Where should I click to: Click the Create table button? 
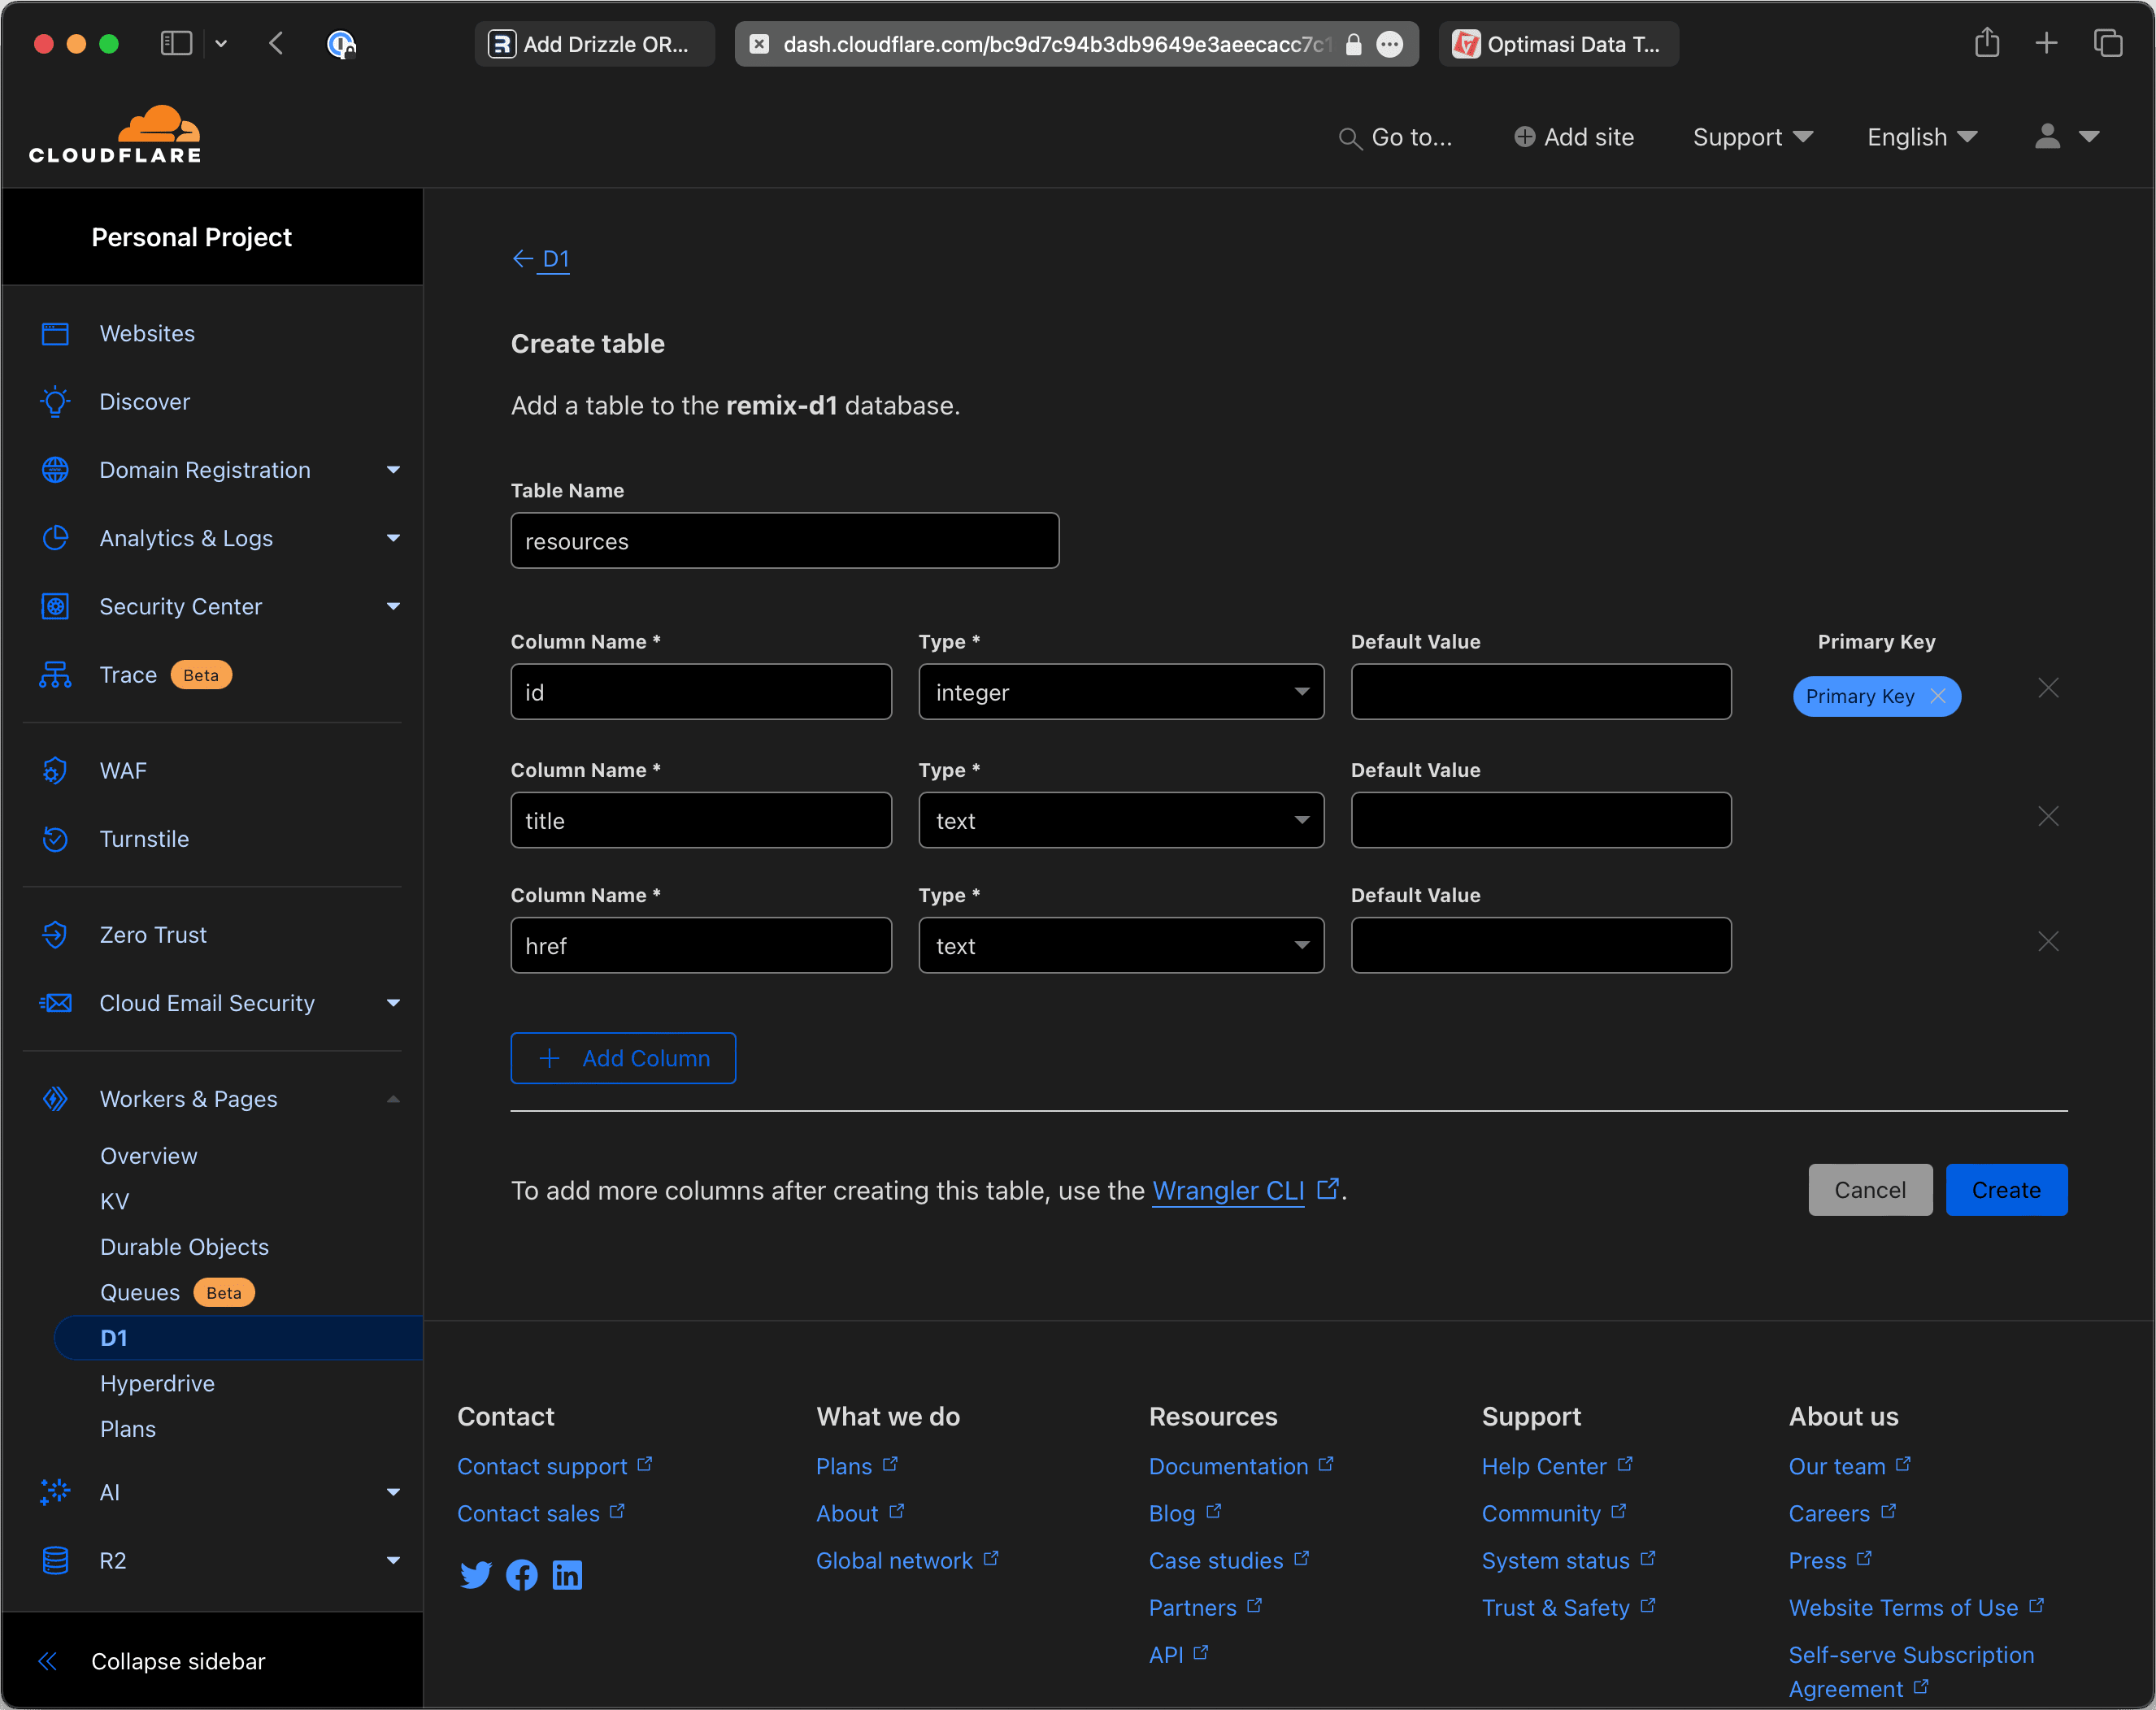pos(2006,1190)
